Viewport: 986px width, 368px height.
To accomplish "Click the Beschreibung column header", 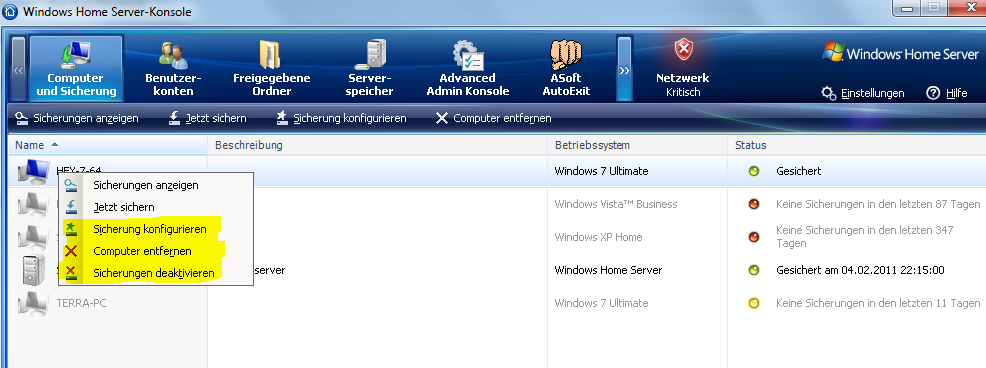I will 377,145.
